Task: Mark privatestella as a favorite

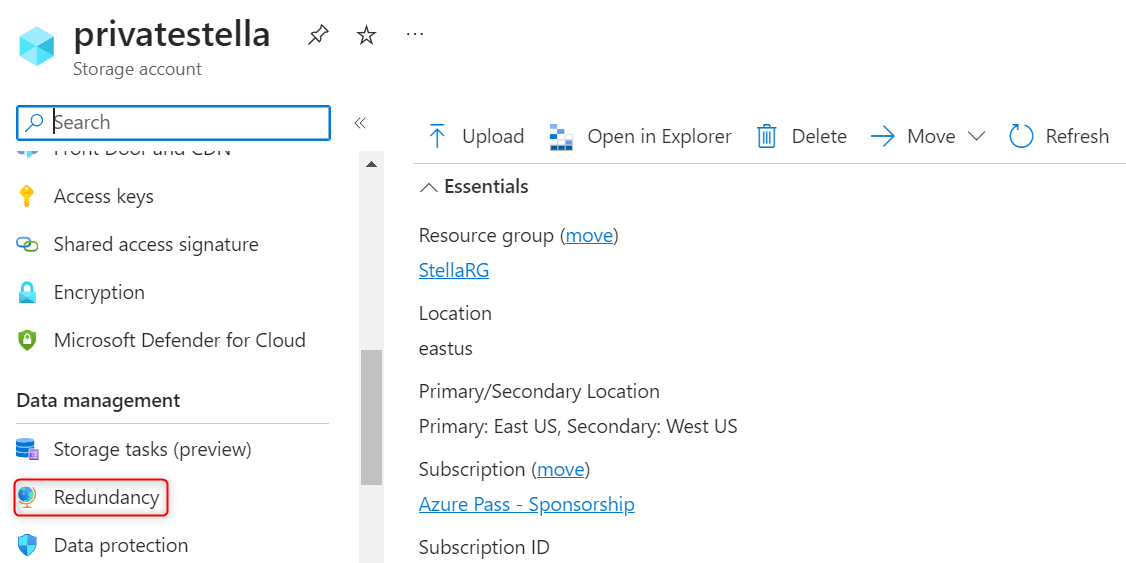Action: (x=367, y=36)
